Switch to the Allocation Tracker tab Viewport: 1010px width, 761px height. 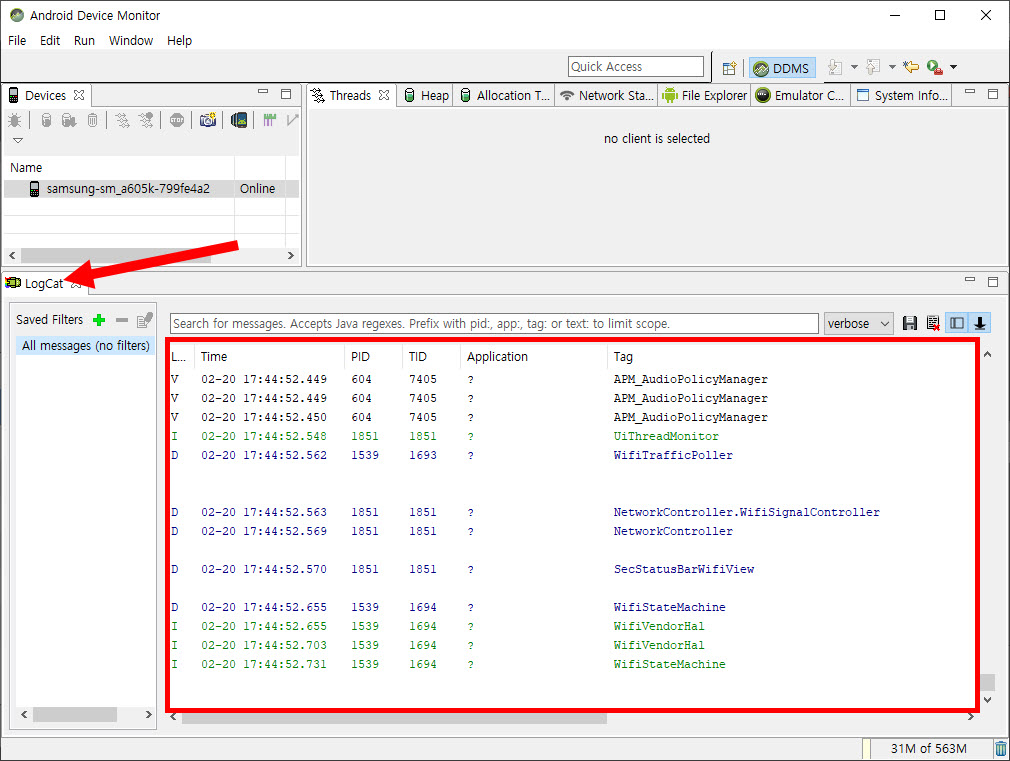tap(504, 95)
